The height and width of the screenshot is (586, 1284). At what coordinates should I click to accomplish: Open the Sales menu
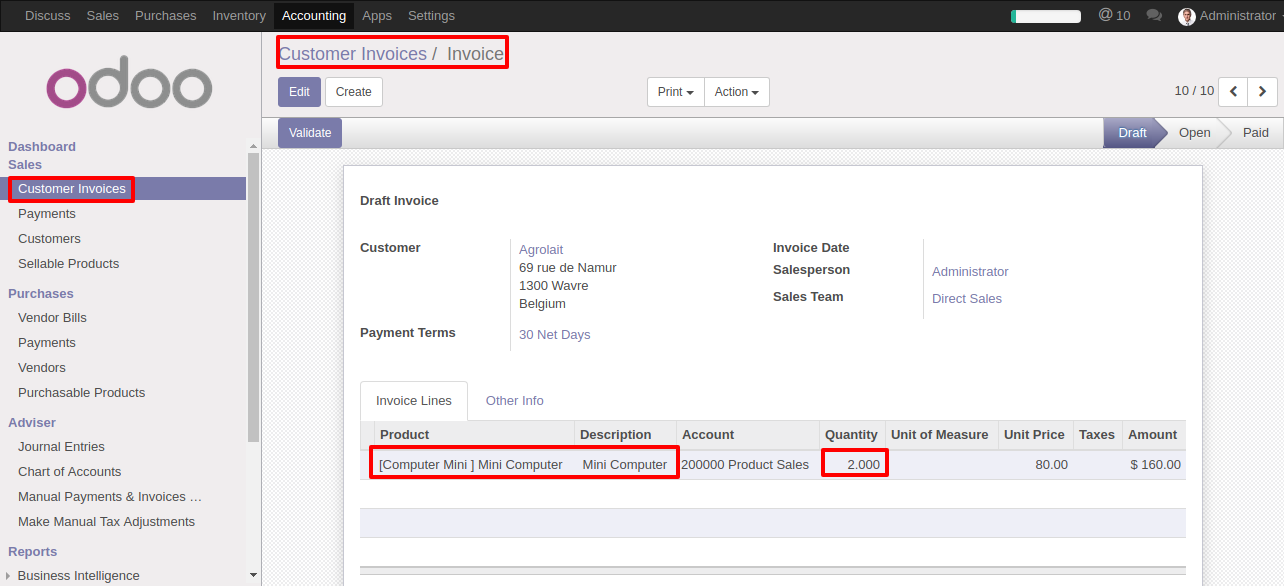tap(103, 16)
